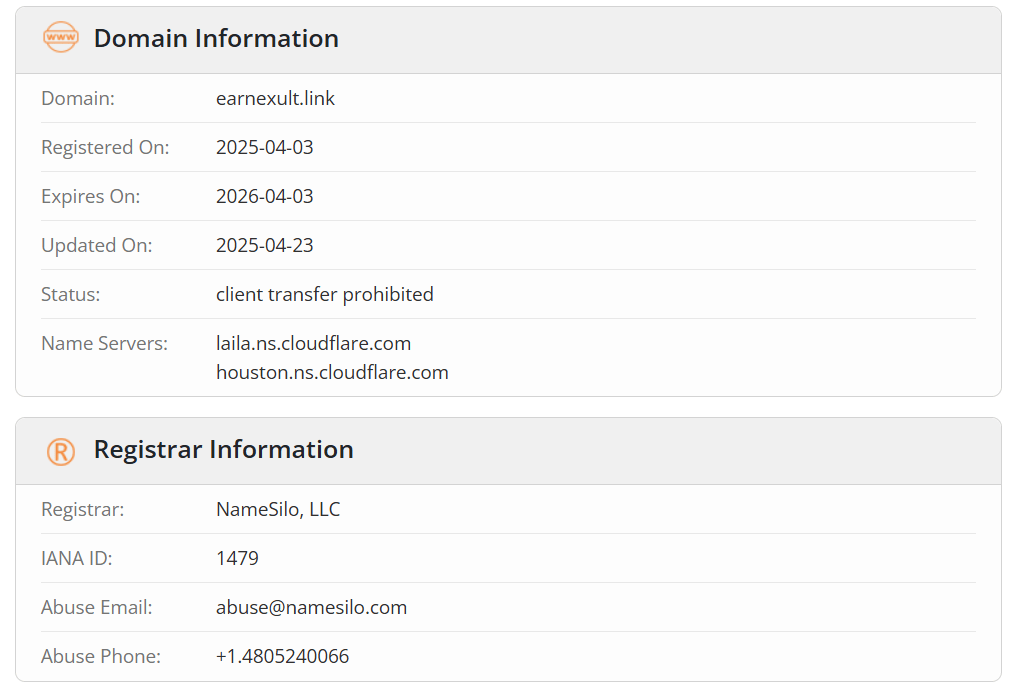Click the Expires On date 2026-04-03

(265, 196)
